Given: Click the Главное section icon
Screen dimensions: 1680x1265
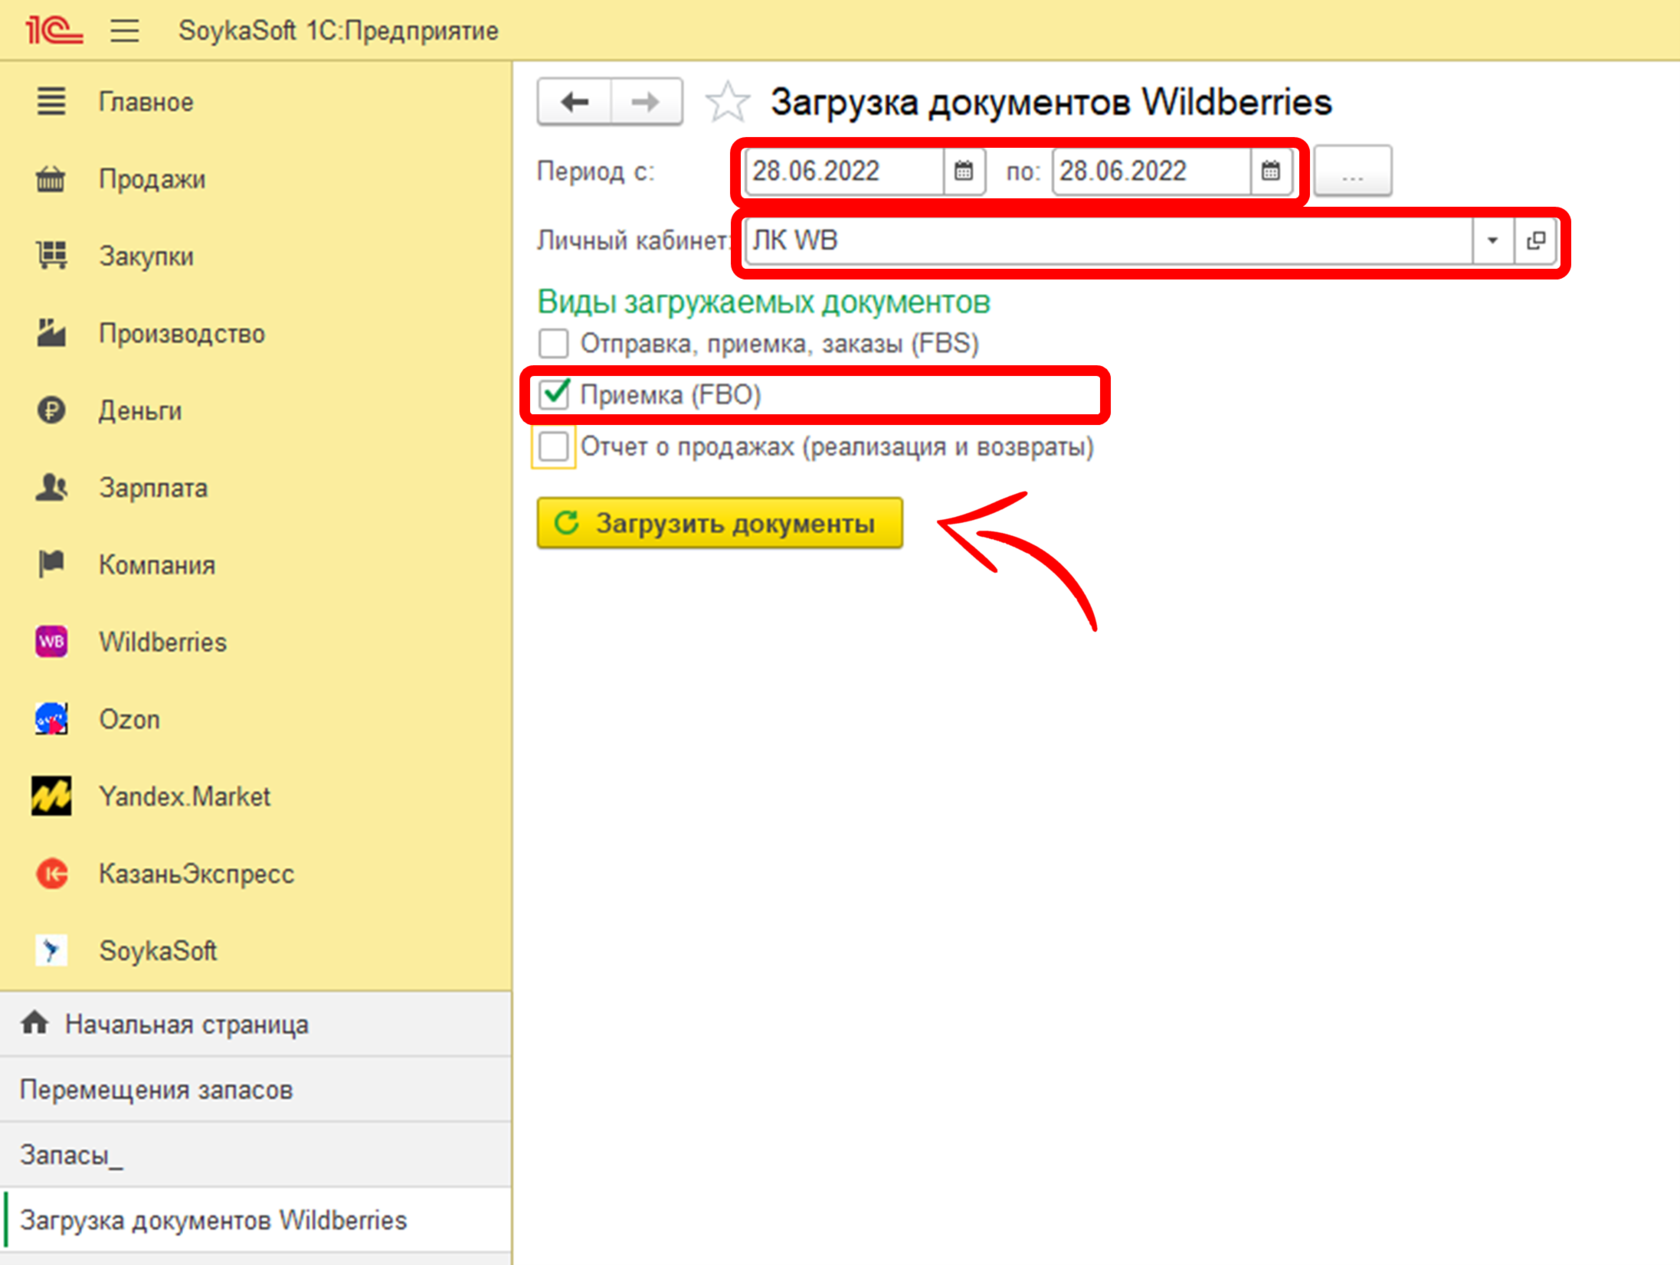Looking at the screenshot, I should [51, 101].
